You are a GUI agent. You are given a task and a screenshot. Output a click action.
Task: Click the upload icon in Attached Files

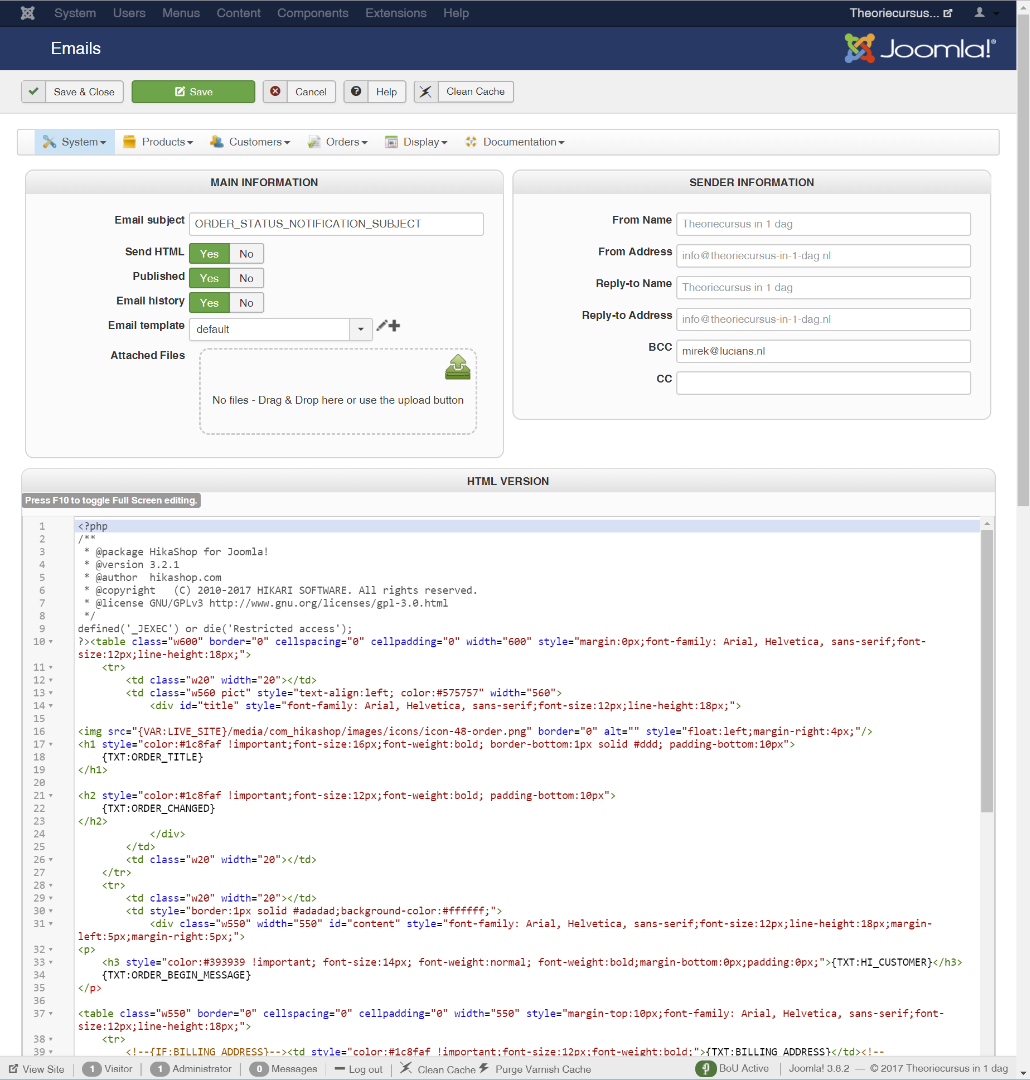458,367
